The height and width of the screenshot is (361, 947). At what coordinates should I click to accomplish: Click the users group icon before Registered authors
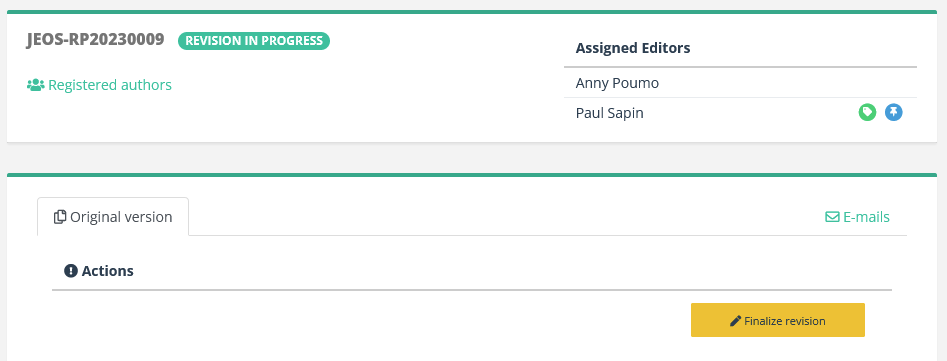[x=36, y=85]
